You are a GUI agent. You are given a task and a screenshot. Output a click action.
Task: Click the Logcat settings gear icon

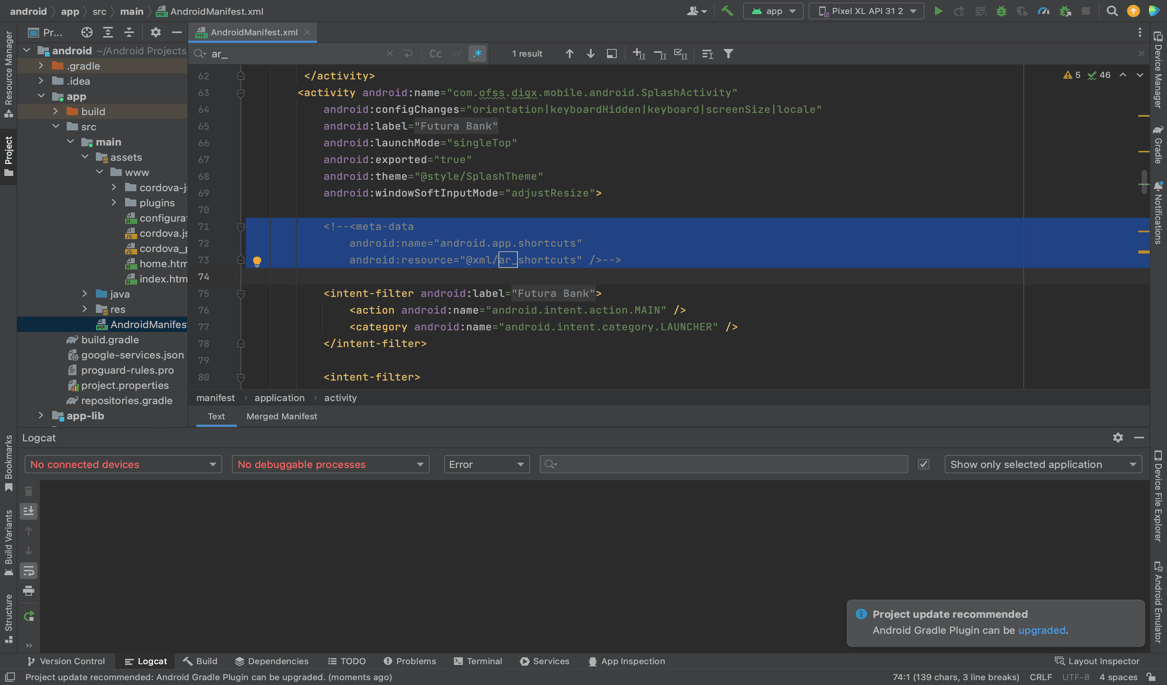(x=1118, y=438)
